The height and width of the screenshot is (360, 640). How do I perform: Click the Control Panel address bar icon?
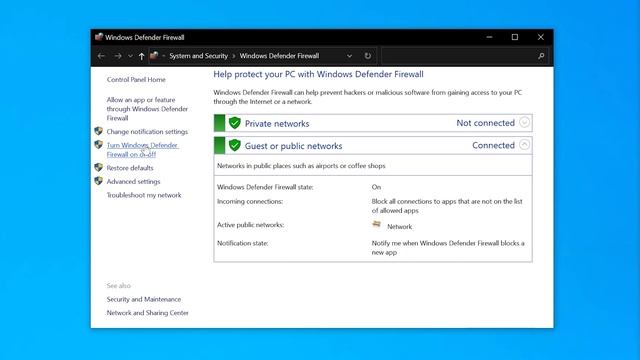[154, 56]
